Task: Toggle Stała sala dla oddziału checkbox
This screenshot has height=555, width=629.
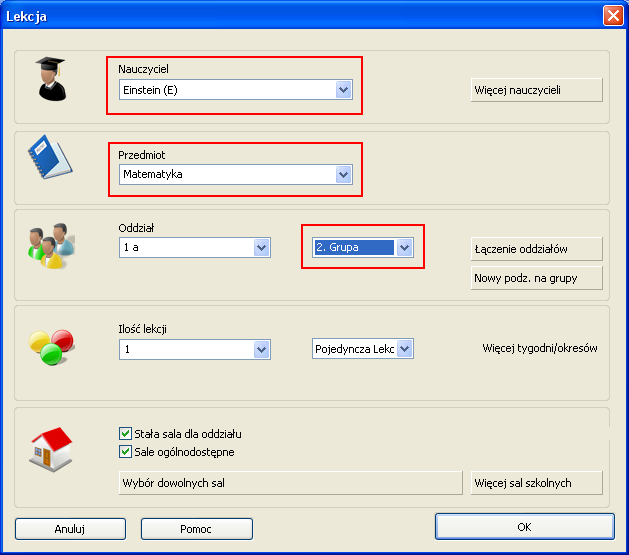Action: [x=125, y=433]
